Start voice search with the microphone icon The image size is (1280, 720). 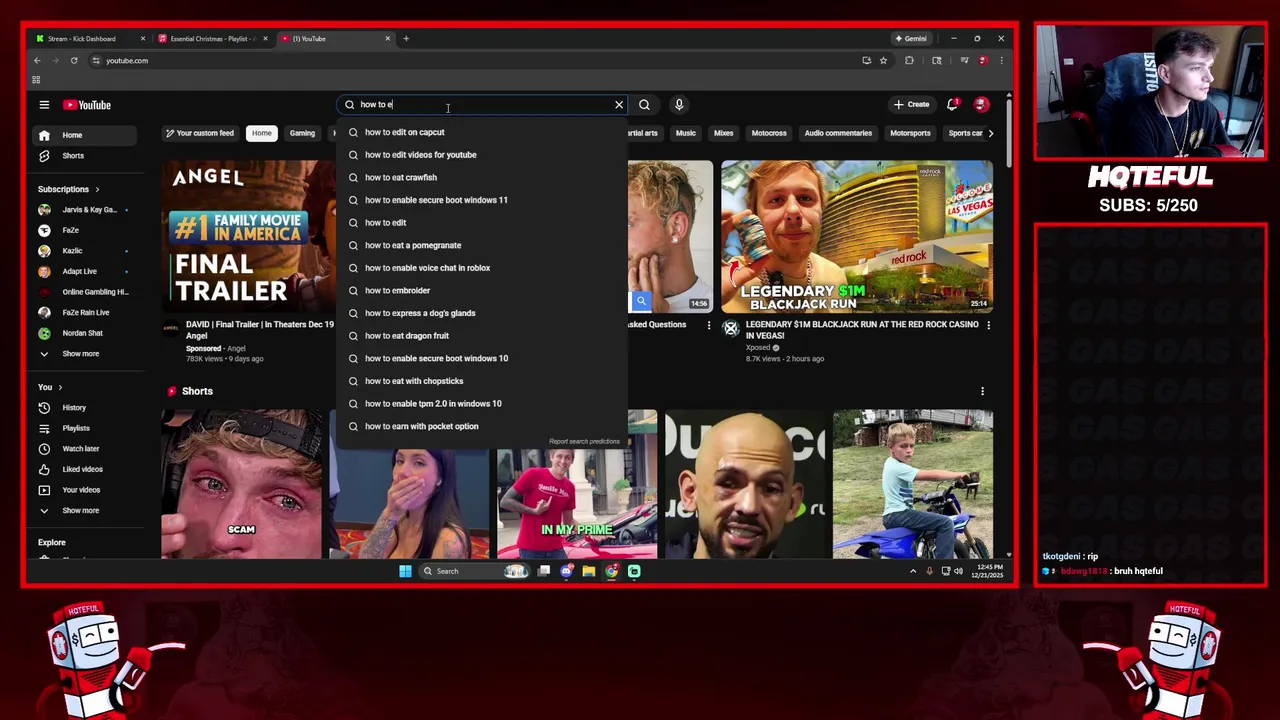679,105
